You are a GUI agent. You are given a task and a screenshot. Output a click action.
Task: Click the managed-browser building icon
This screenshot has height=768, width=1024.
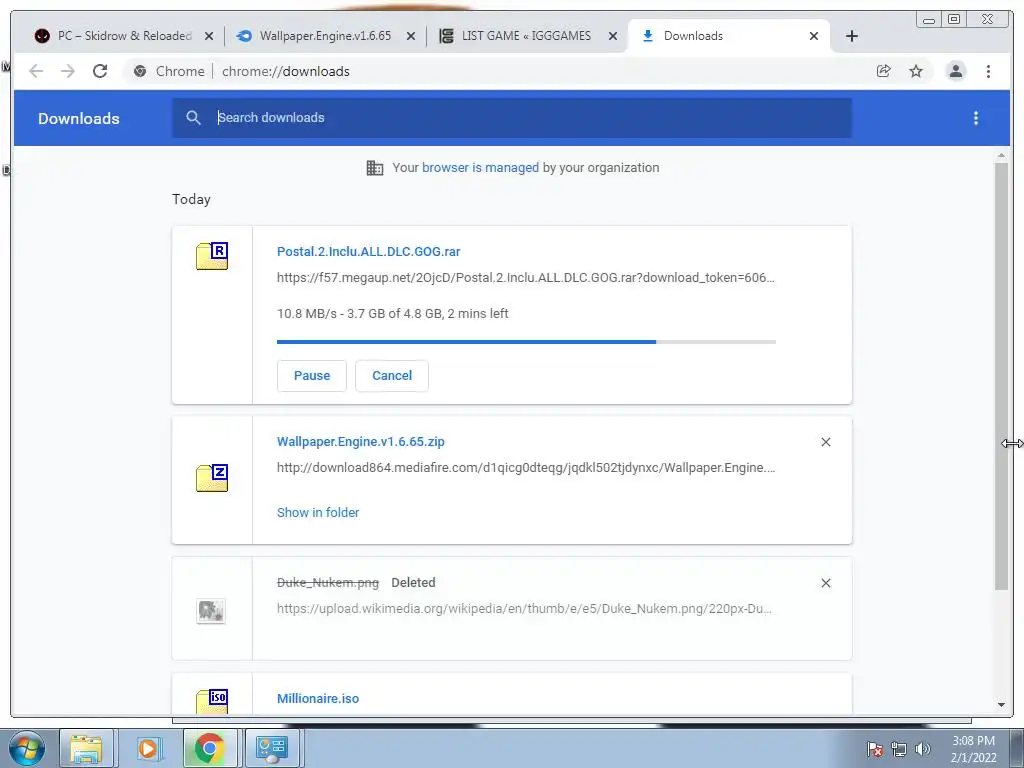(375, 168)
